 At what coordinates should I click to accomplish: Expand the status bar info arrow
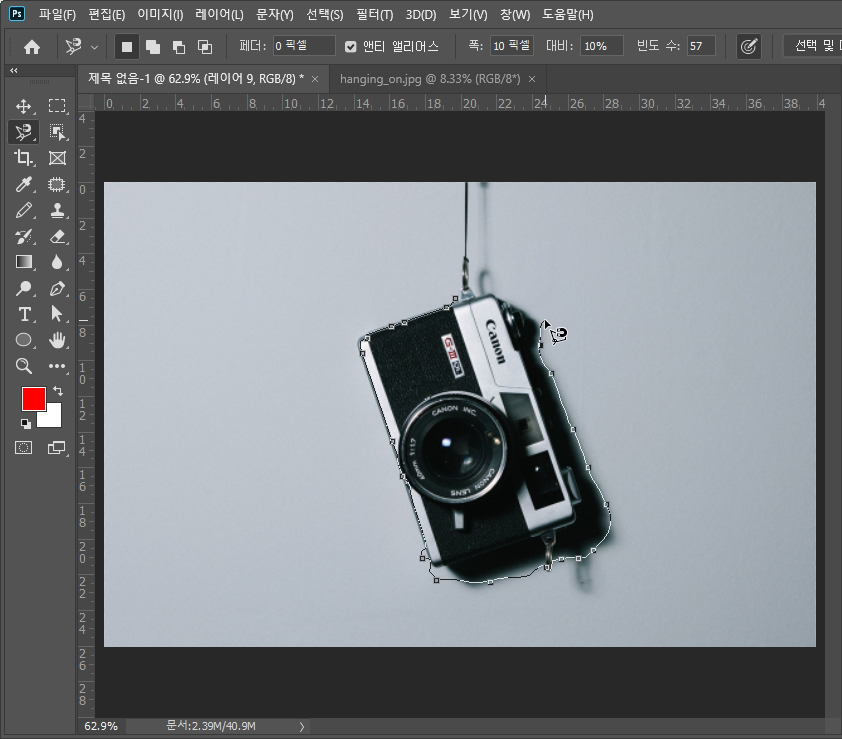(302, 727)
